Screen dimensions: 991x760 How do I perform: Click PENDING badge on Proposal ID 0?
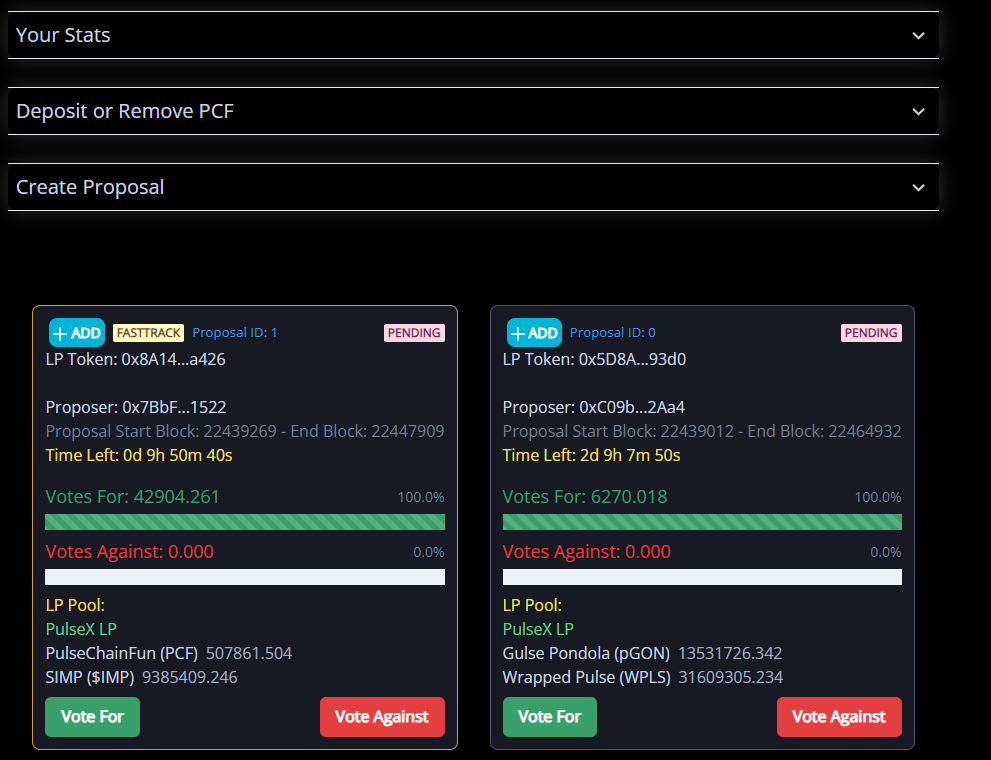point(871,333)
